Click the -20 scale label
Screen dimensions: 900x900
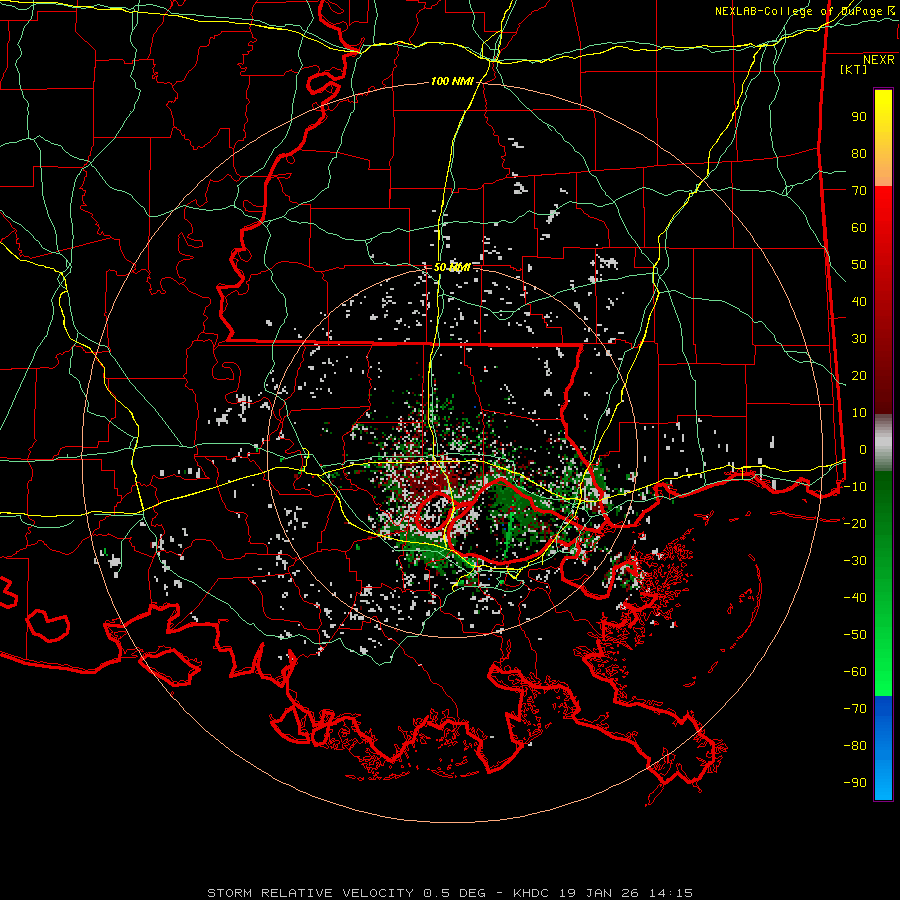coord(855,524)
